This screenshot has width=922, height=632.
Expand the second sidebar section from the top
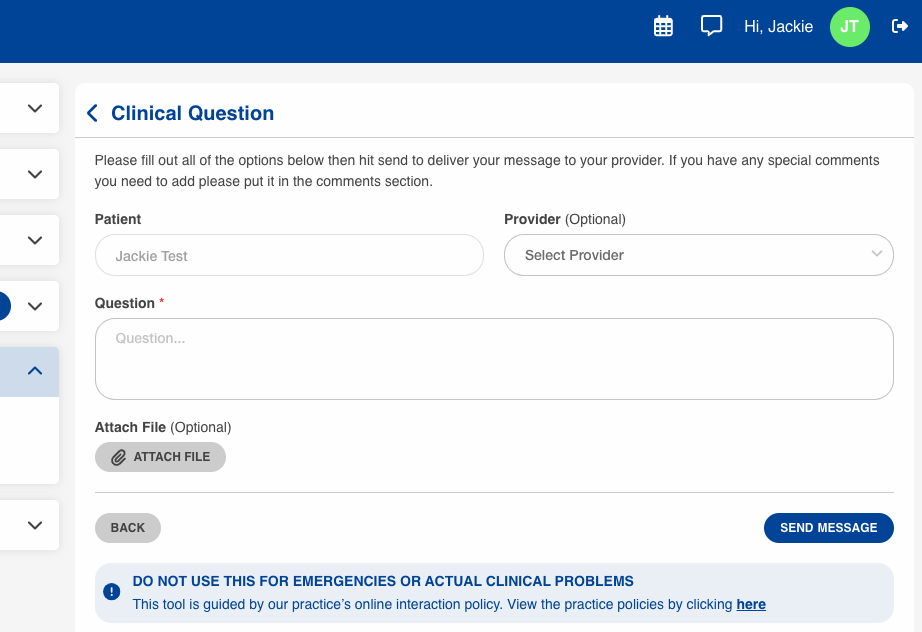[35, 174]
